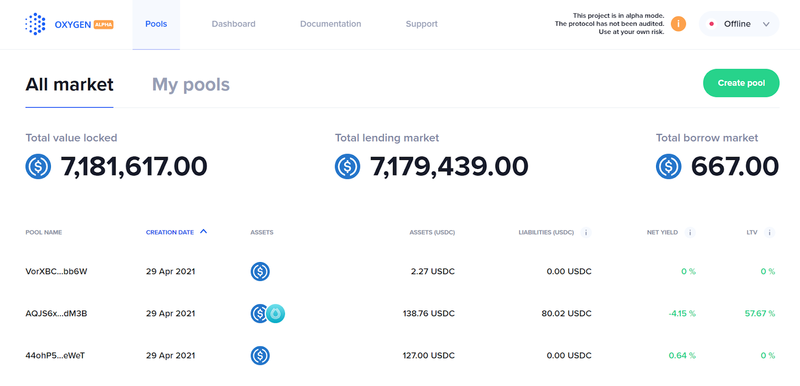The image size is (800, 386).
Task: Click the Assets (USDC) column header
Action: tap(432, 233)
